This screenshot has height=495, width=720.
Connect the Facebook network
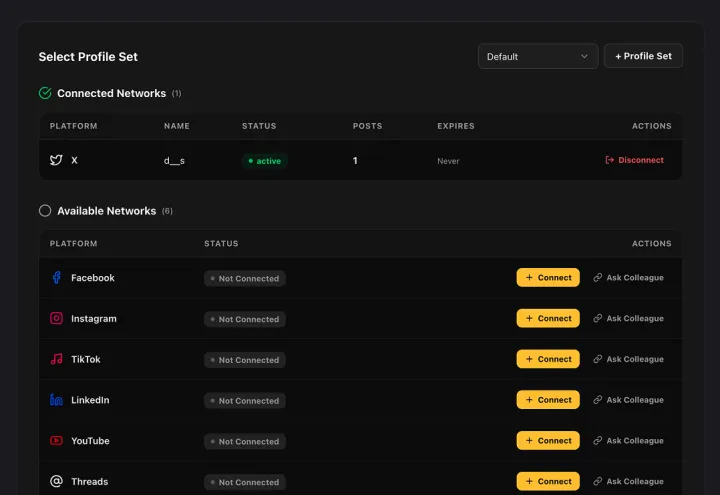pos(548,277)
